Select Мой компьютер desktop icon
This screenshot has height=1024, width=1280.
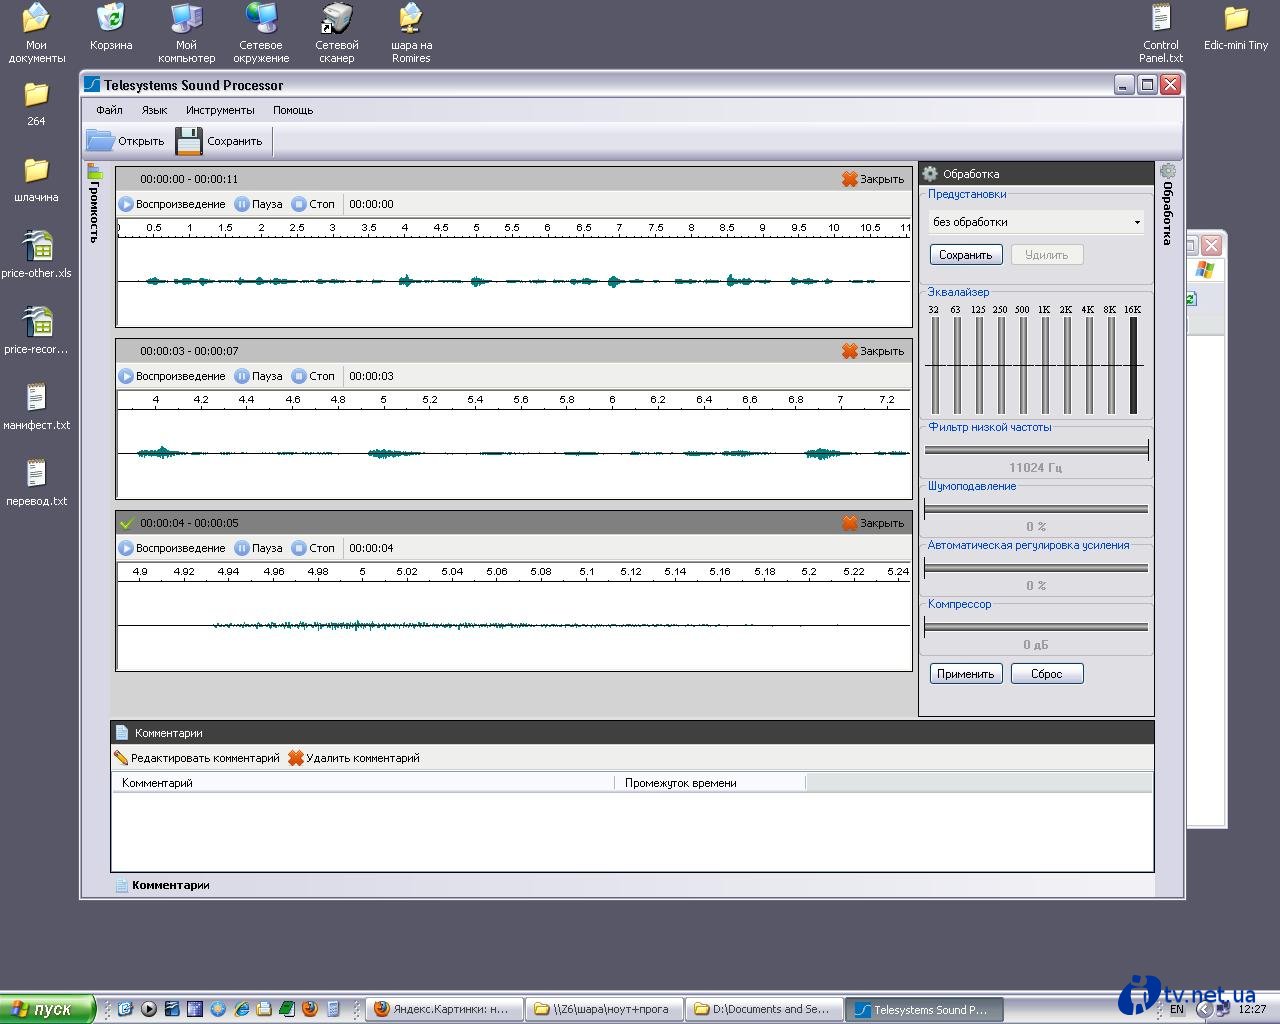[186, 33]
